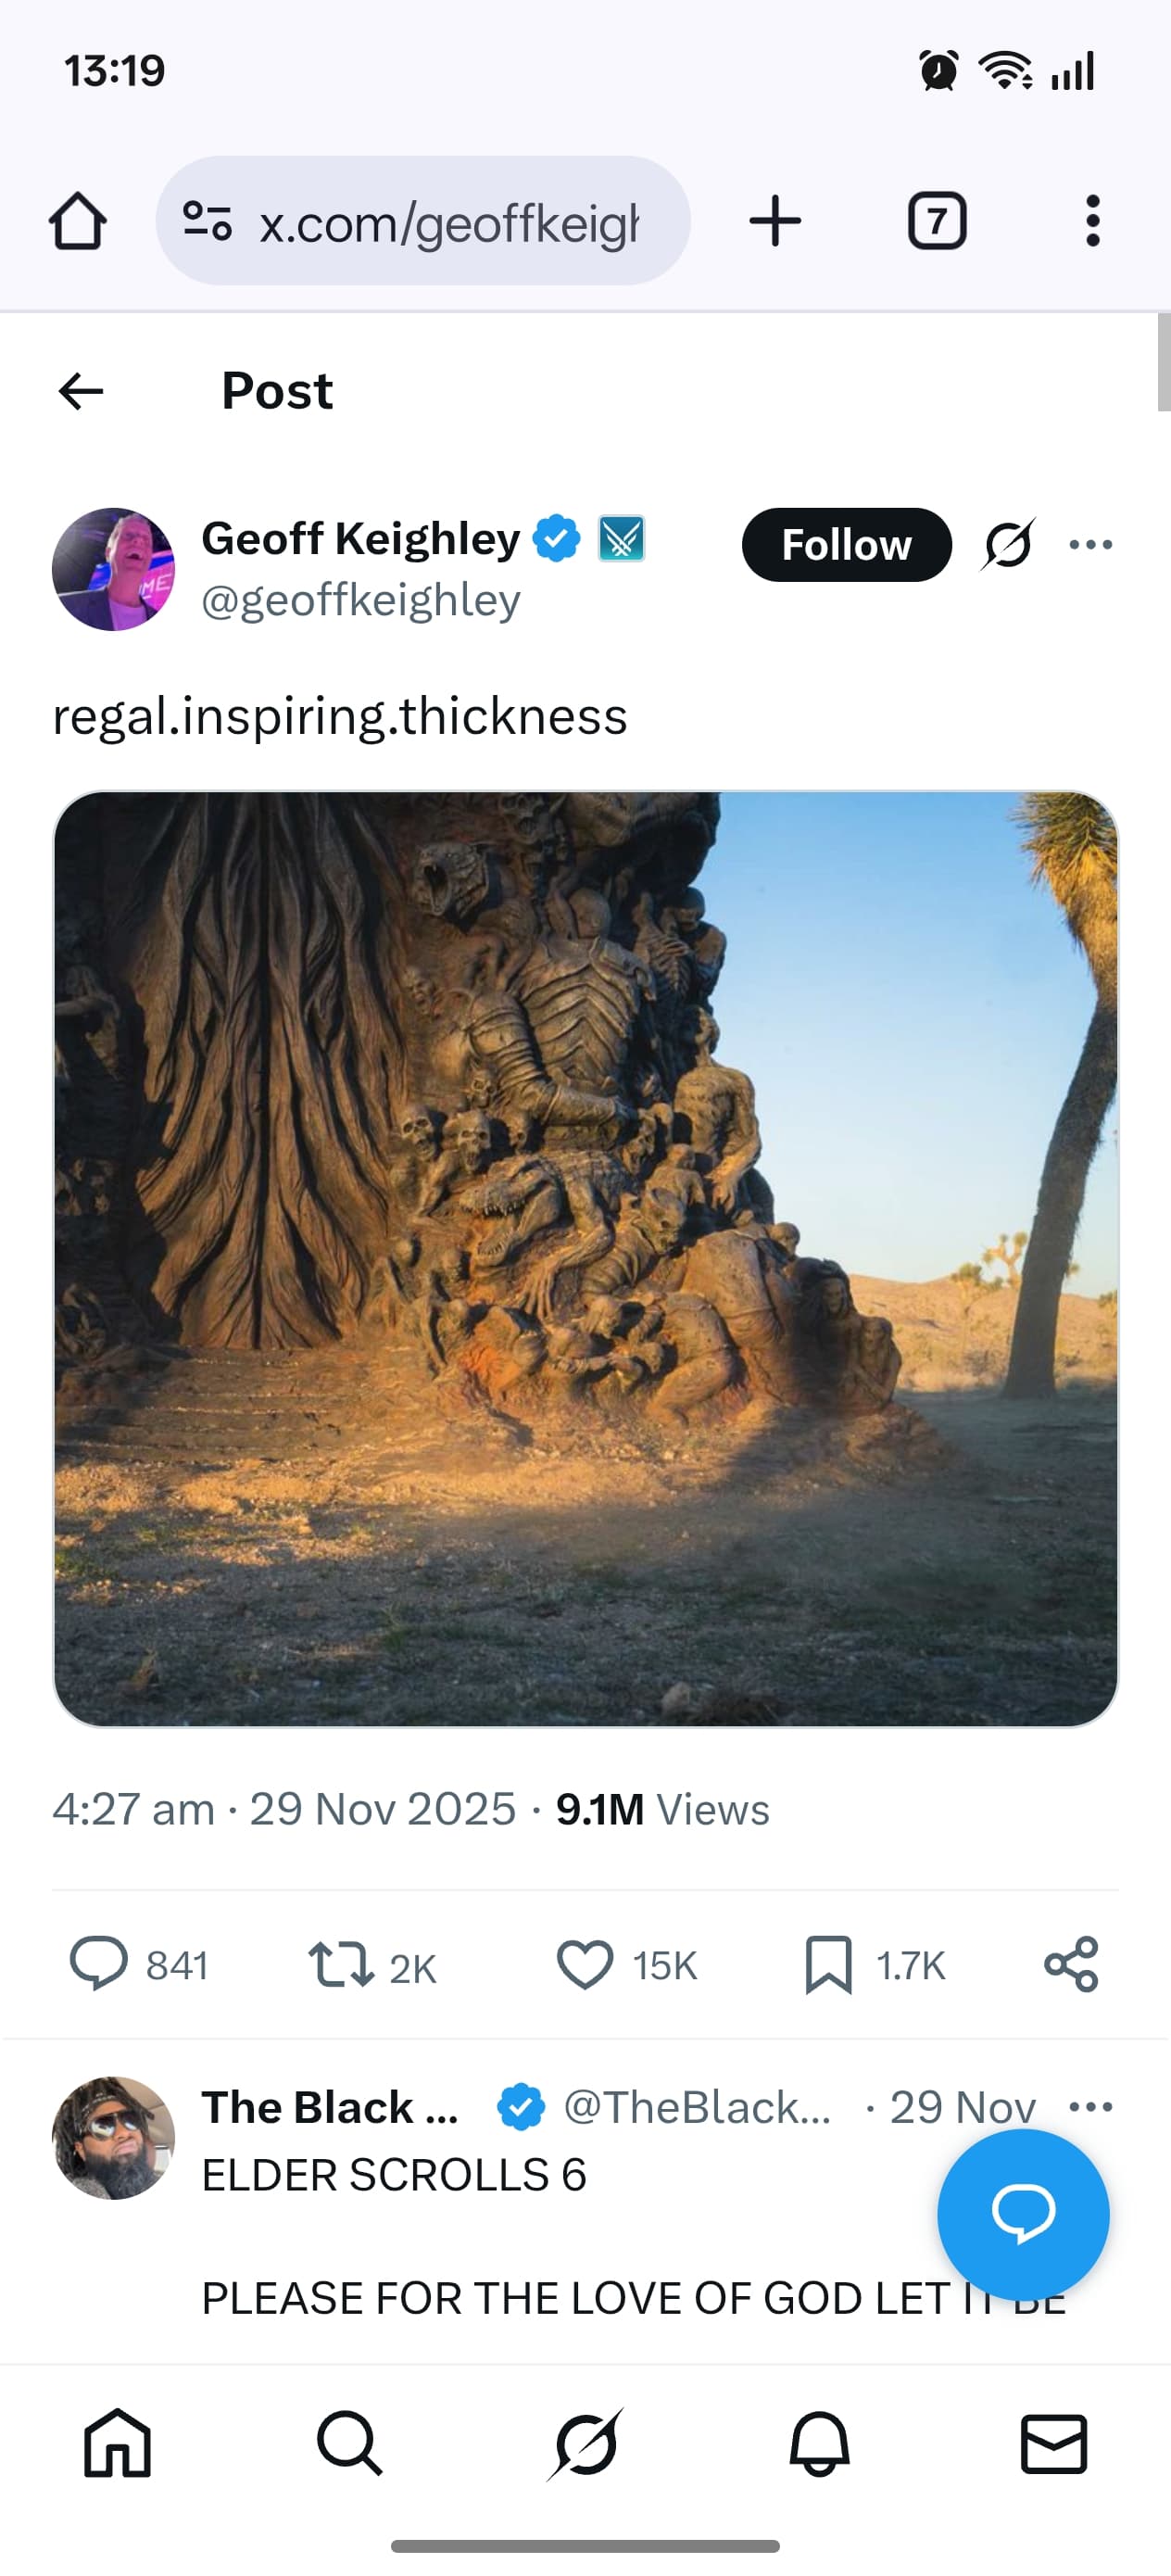Open the @geoffkeighley handle link

pyautogui.click(x=361, y=601)
